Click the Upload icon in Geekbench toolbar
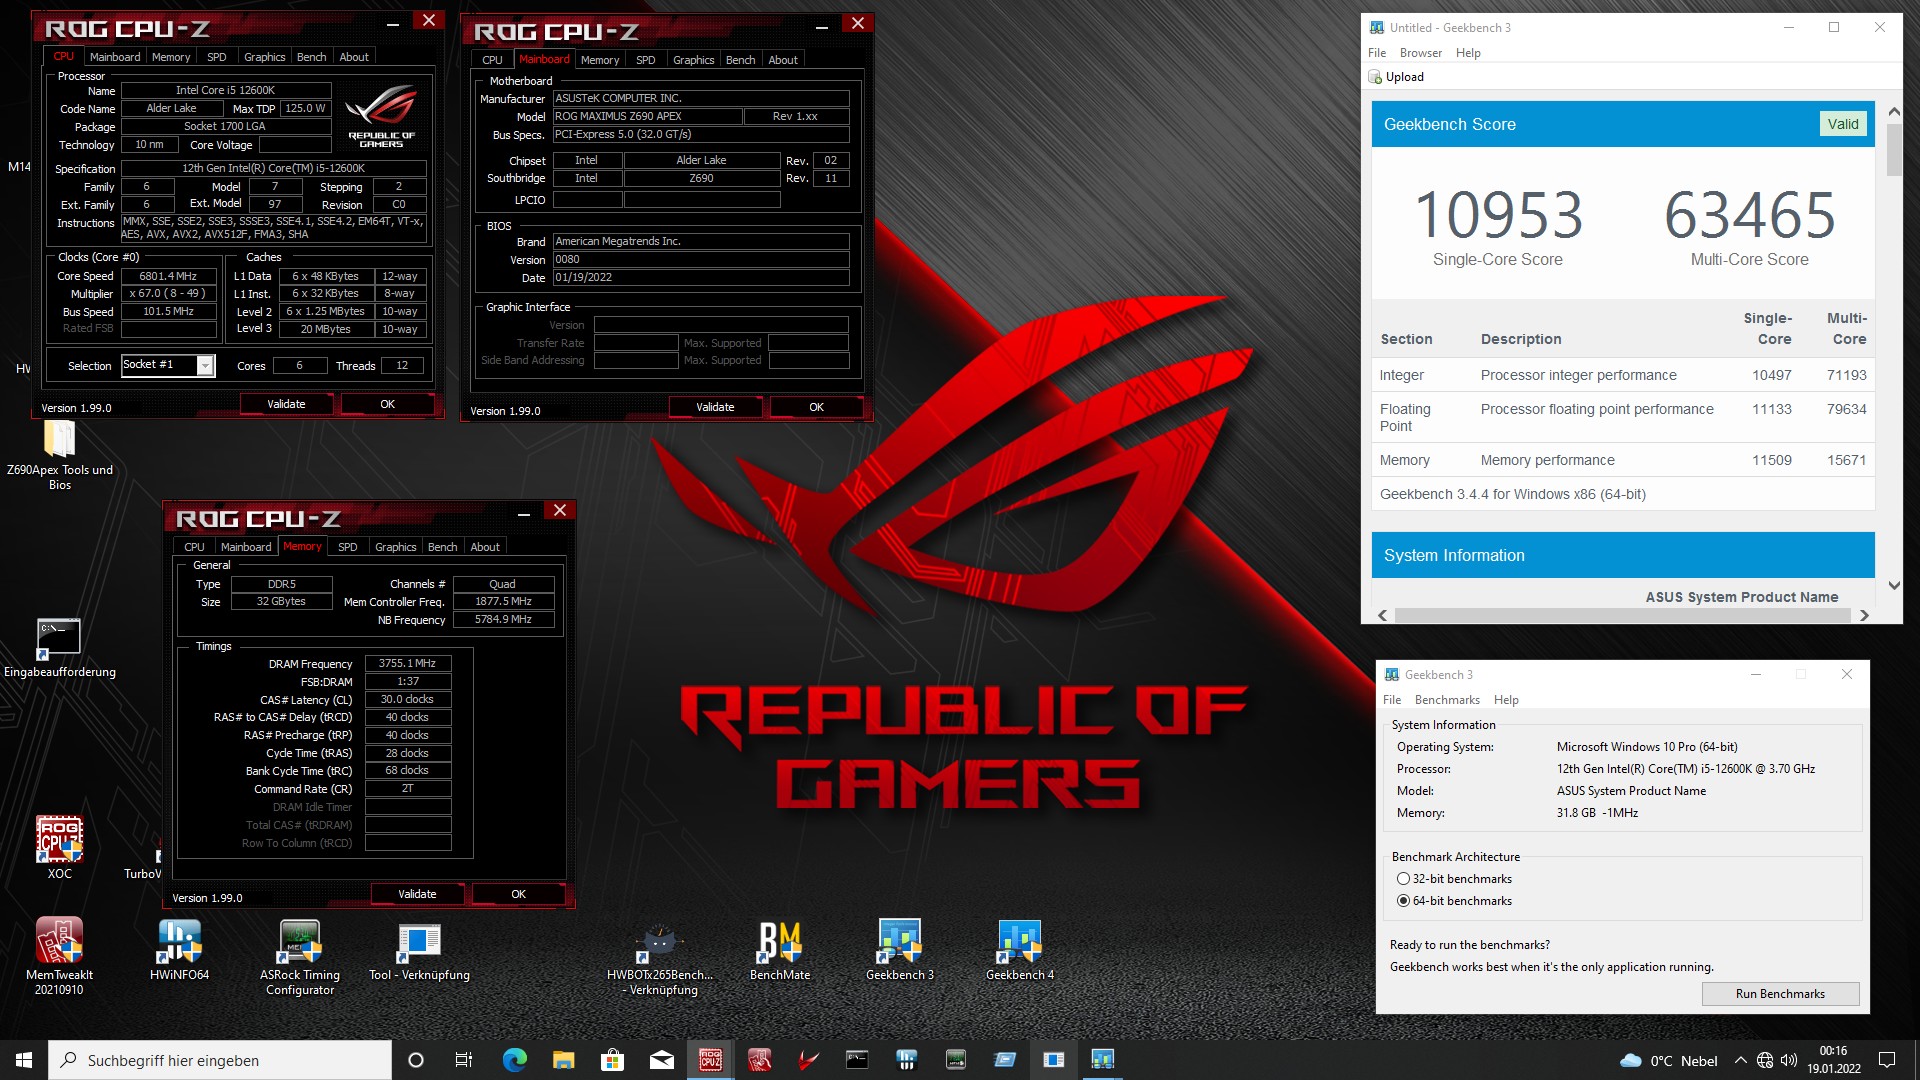The width and height of the screenshot is (1920, 1080). coord(1375,77)
